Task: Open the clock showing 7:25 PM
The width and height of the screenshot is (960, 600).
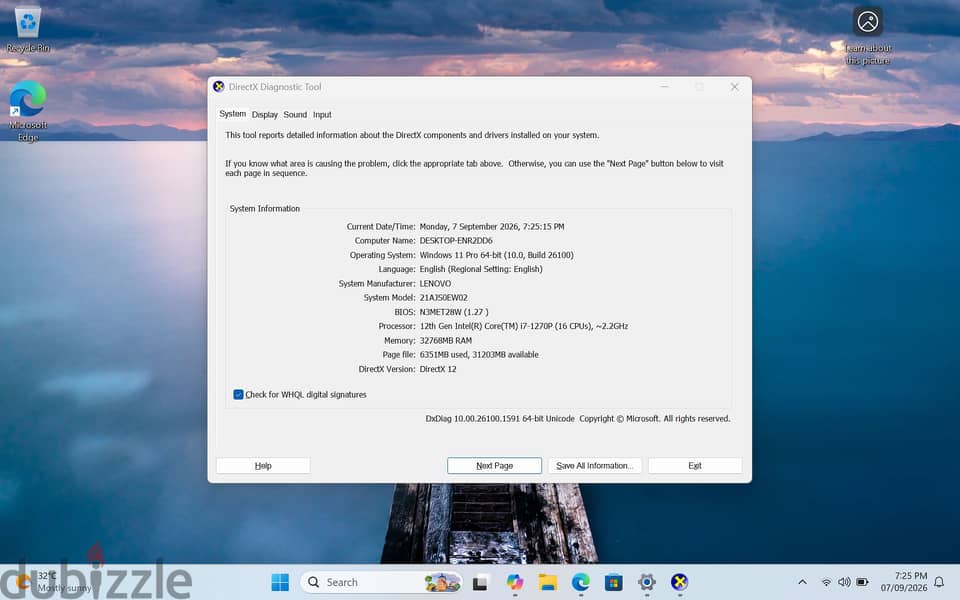Action: 904,582
